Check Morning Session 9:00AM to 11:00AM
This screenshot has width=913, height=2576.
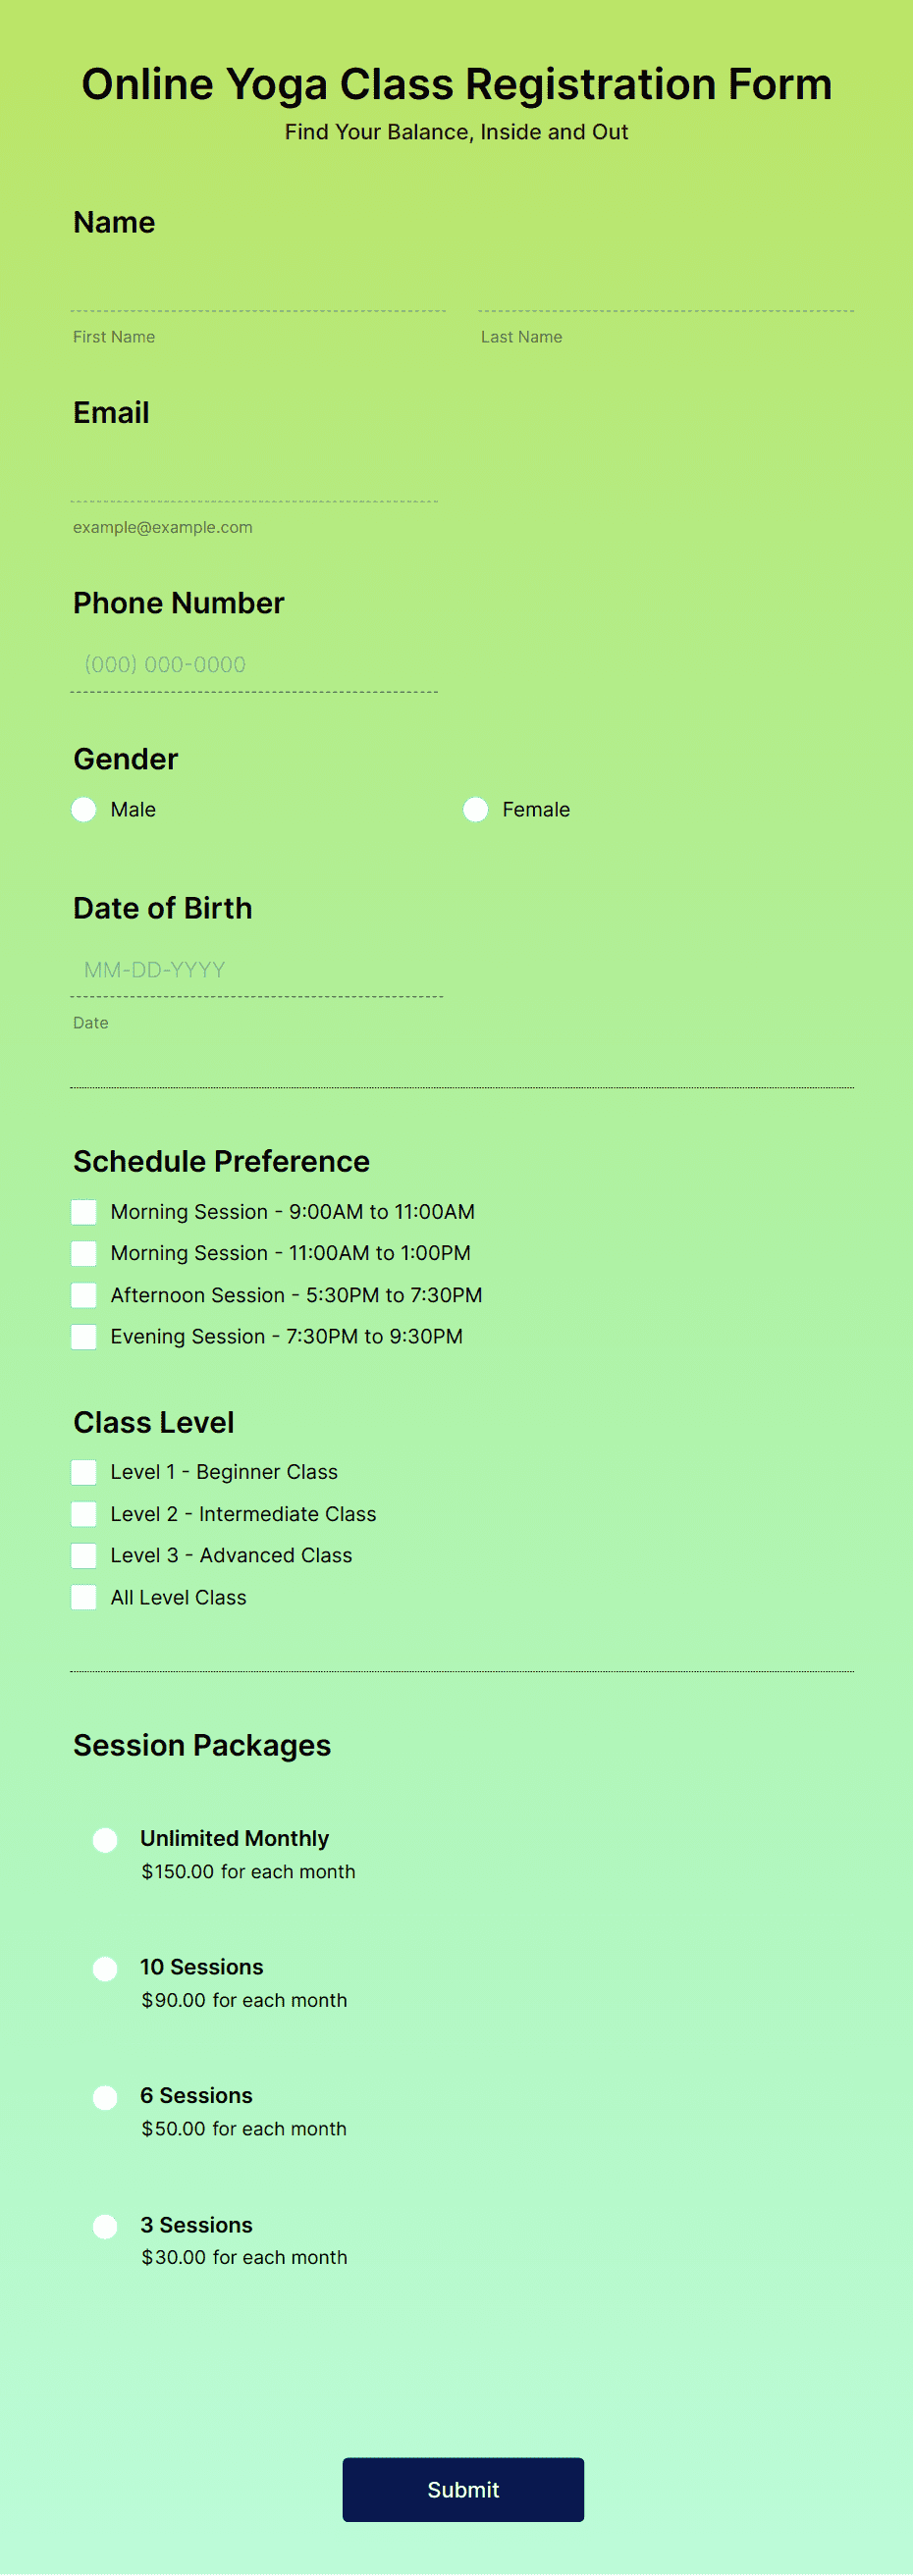(x=84, y=1212)
